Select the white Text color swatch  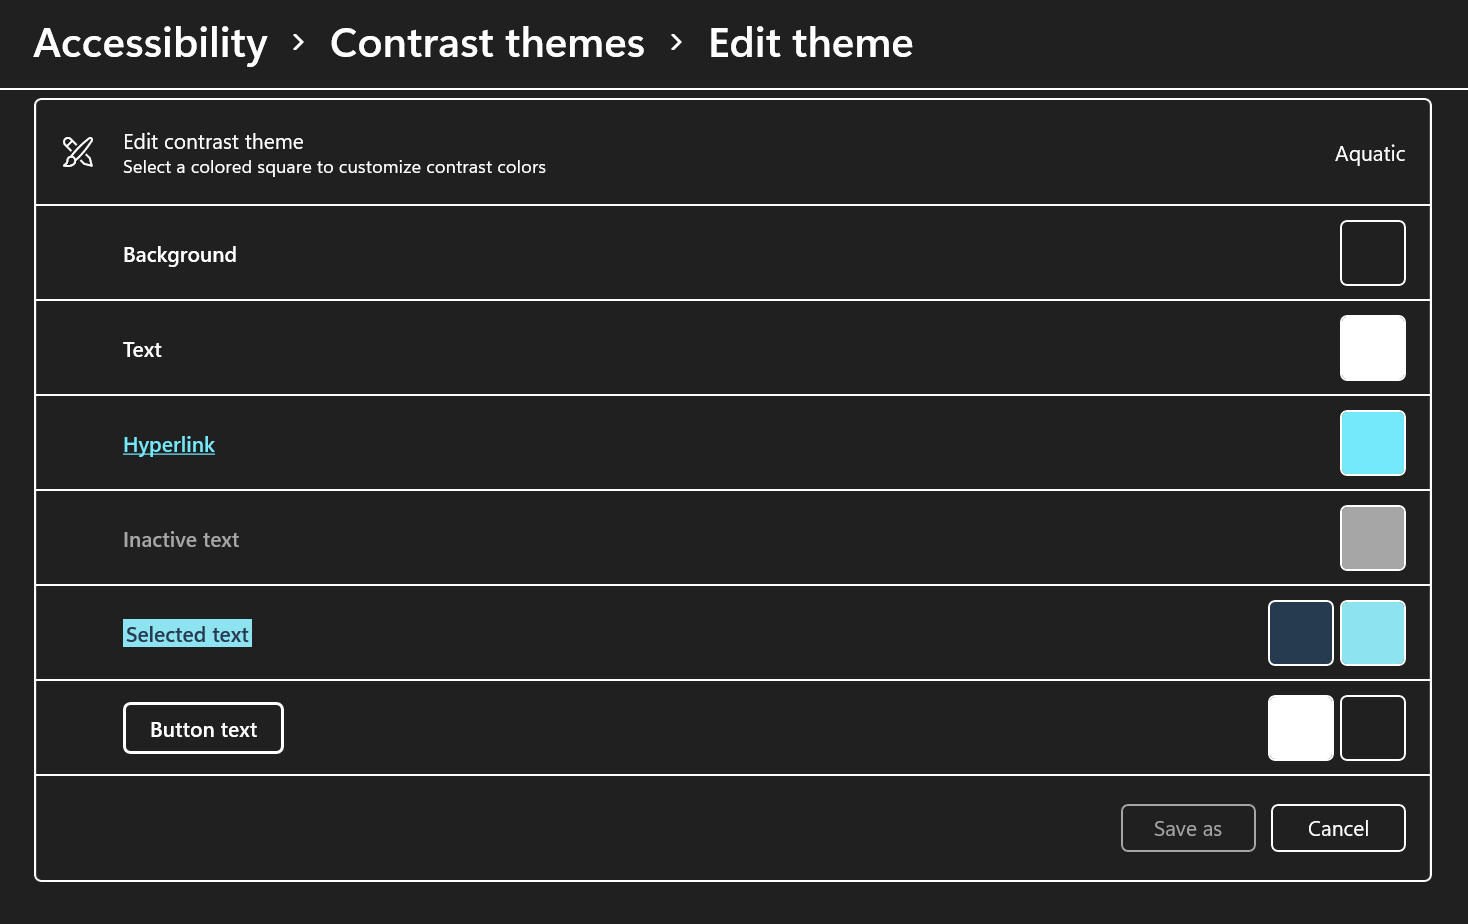pyautogui.click(x=1372, y=348)
